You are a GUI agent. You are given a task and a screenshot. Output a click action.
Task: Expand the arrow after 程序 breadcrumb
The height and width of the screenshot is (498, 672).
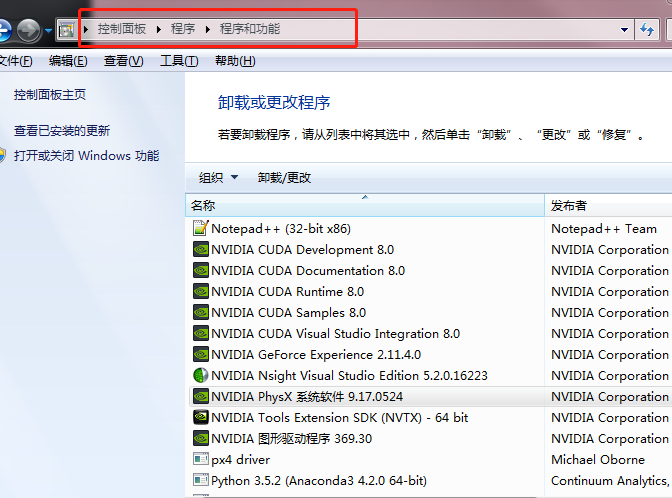(x=208, y=29)
